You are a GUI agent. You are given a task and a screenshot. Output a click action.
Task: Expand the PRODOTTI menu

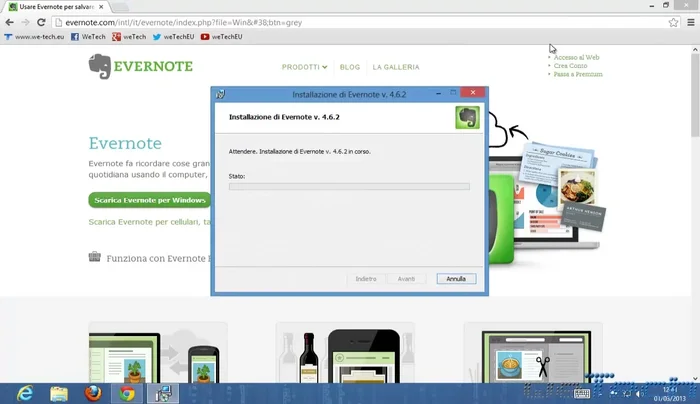[304, 67]
